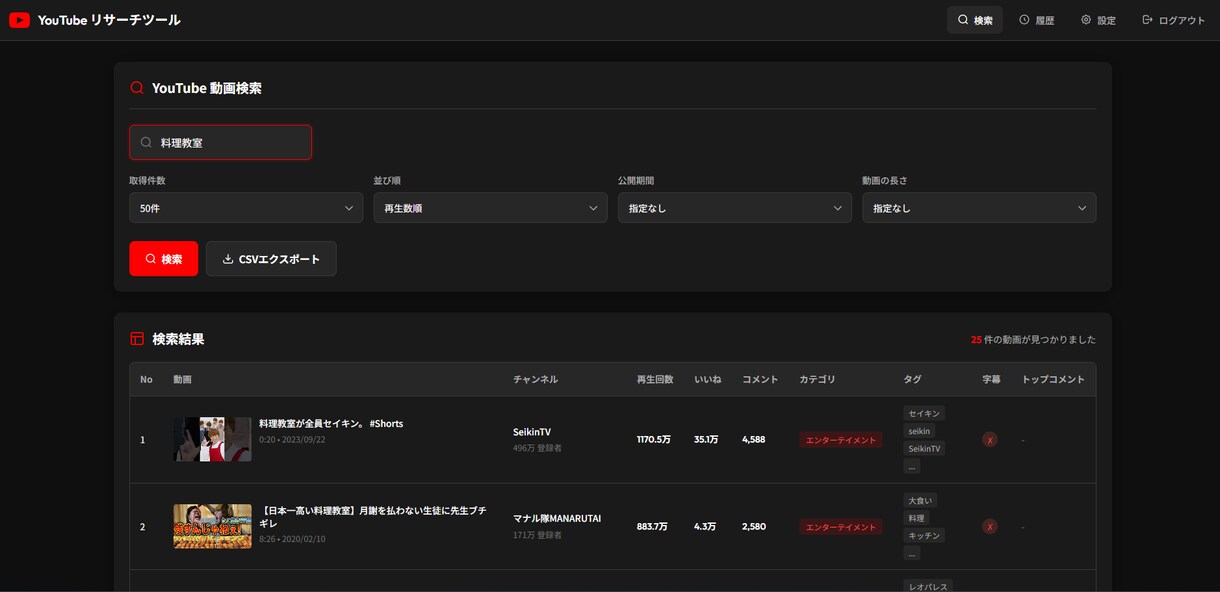
Task: Click the ログアウト logout item
Action: [1174, 20]
